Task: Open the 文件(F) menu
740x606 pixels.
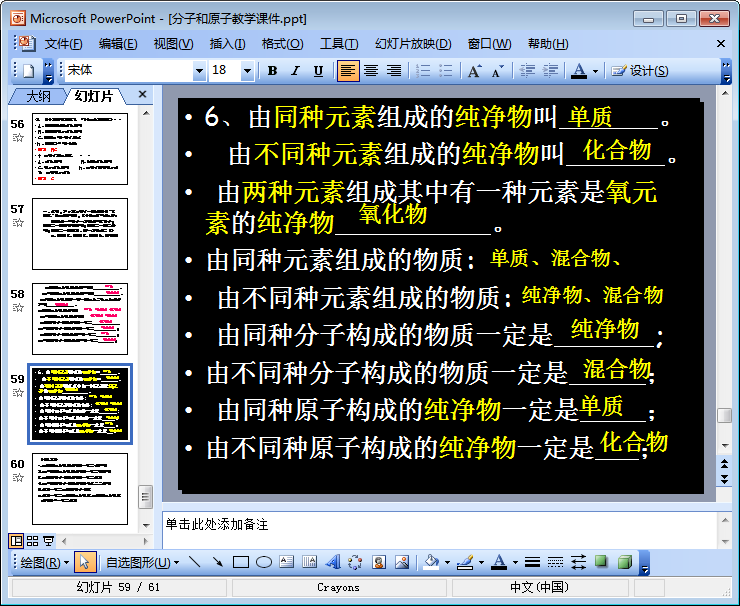Action: click(63, 44)
